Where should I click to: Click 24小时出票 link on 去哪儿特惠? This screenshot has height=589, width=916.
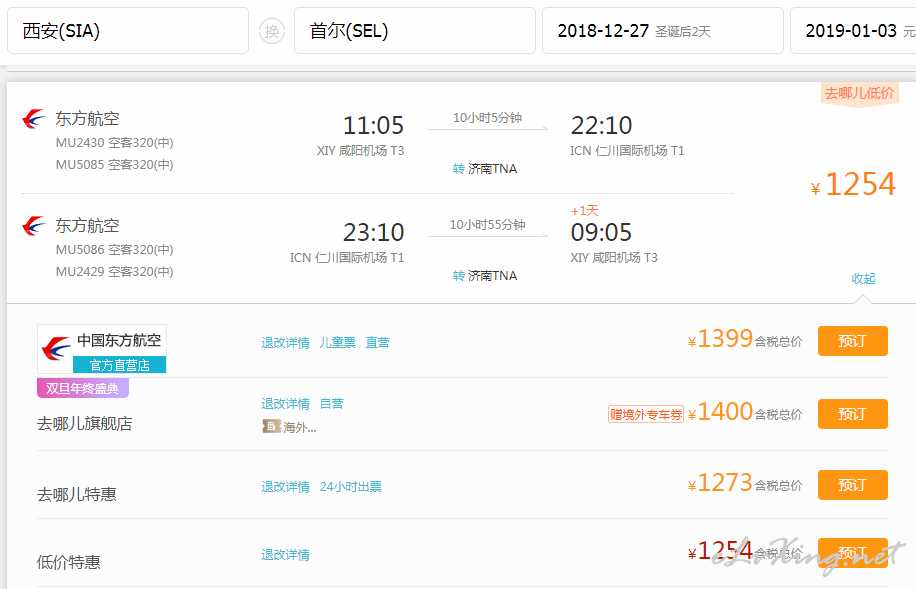click(x=351, y=487)
